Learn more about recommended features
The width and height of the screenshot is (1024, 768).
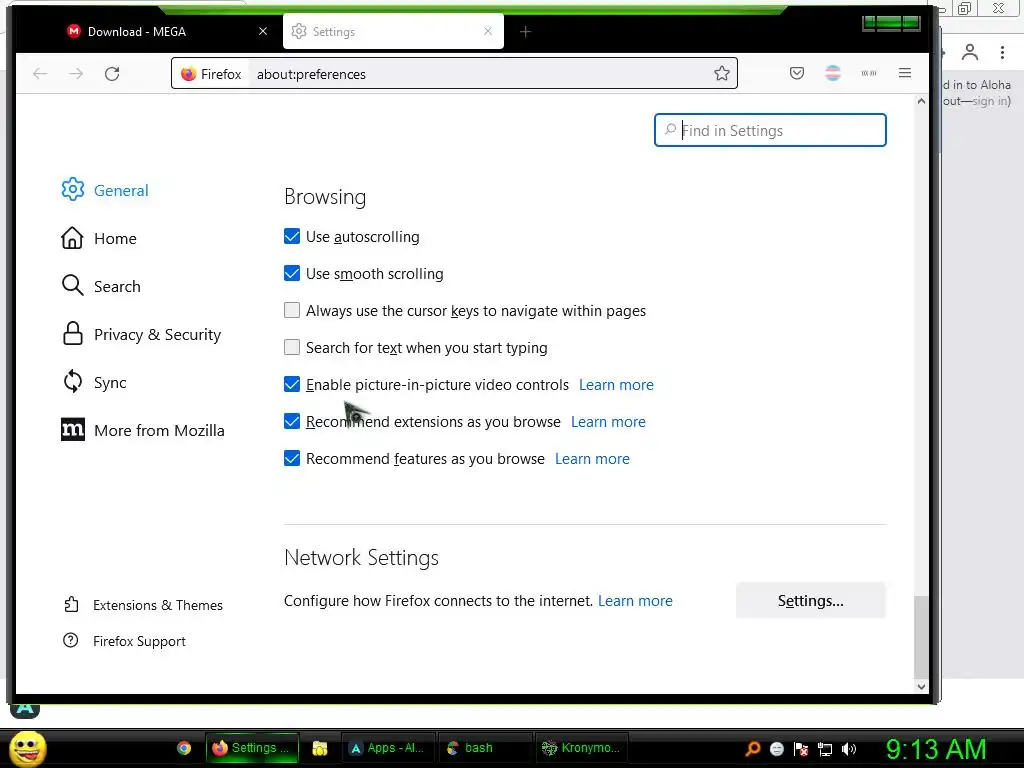[x=592, y=459]
